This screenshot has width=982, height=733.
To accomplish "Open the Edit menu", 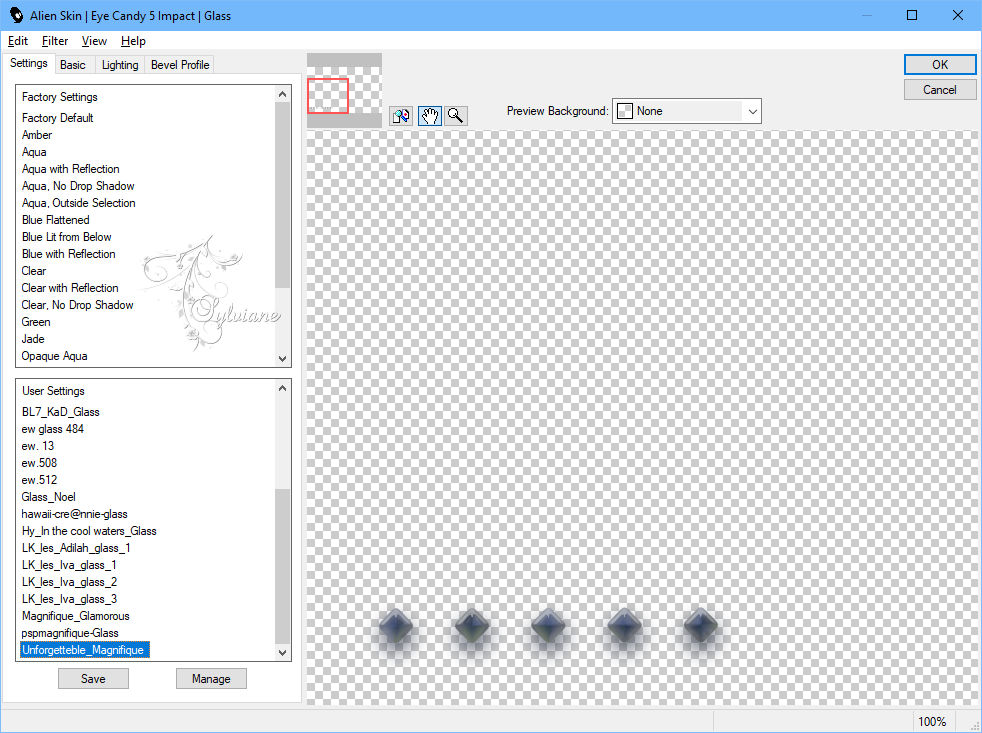I will pyautogui.click(x=18, y=41).
